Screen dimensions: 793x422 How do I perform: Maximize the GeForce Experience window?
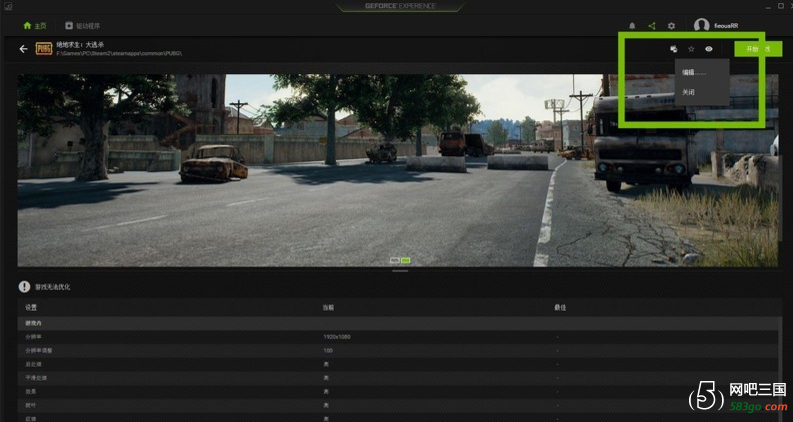[781, 6]
